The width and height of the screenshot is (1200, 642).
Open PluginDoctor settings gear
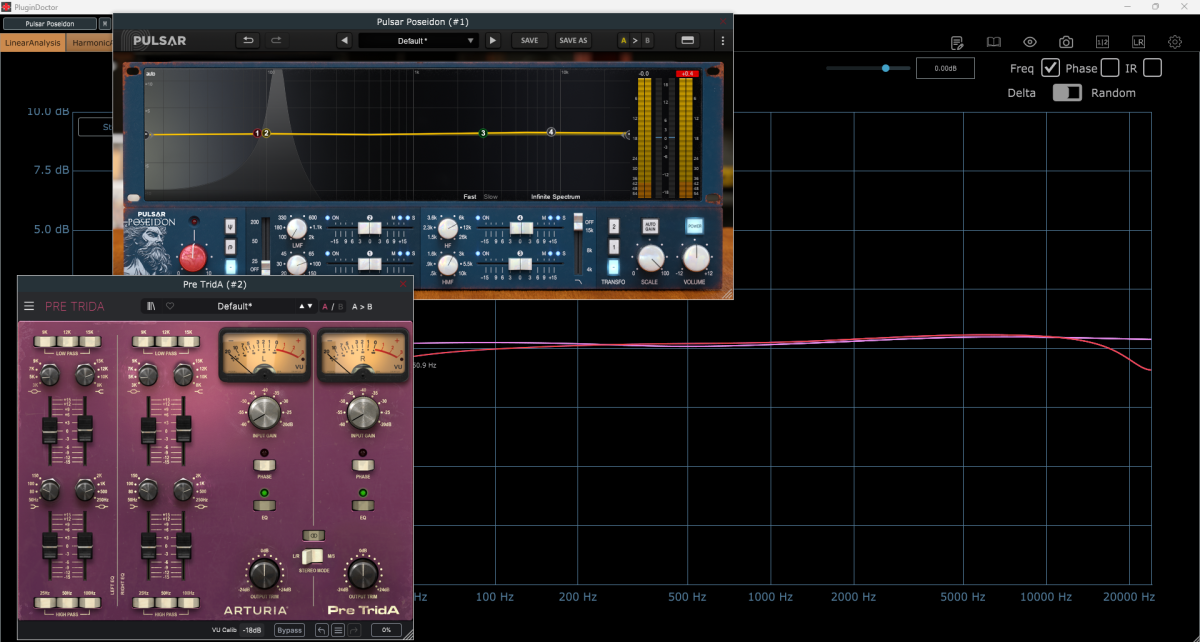pyautogui.click(x=1175, y=42)
